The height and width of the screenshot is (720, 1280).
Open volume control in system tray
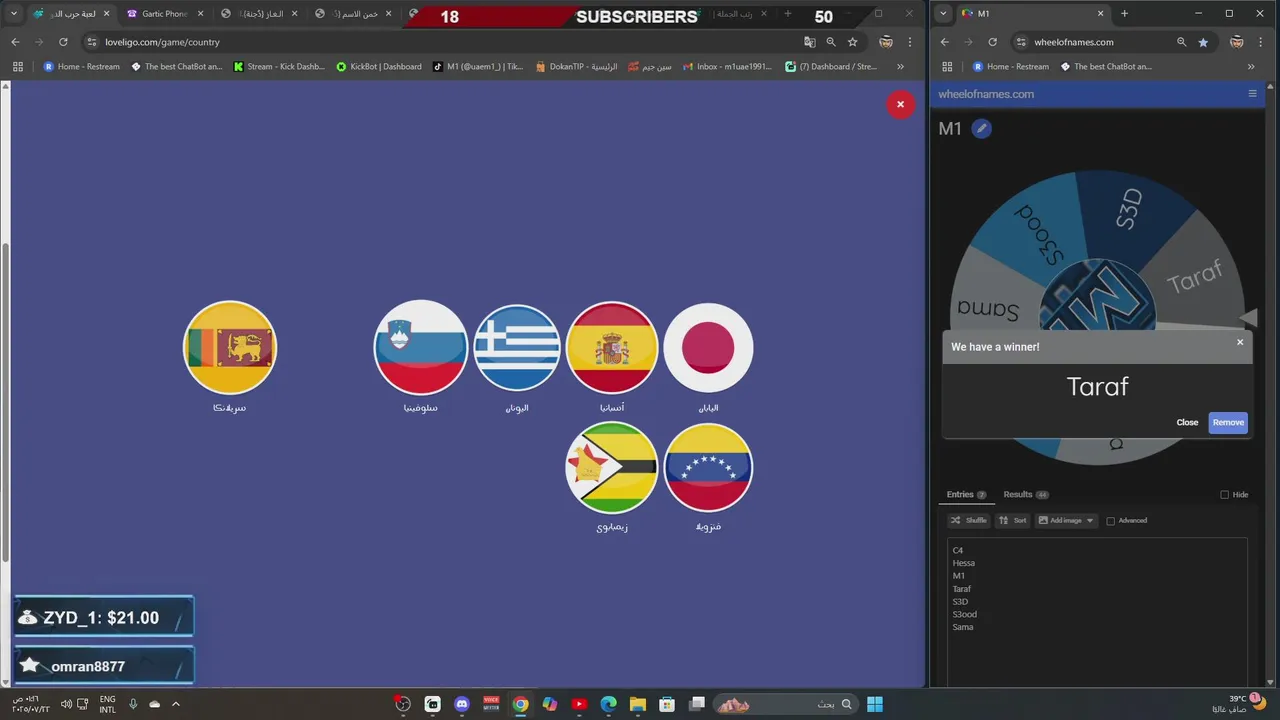pyautogui.click(x=66, y=704)
